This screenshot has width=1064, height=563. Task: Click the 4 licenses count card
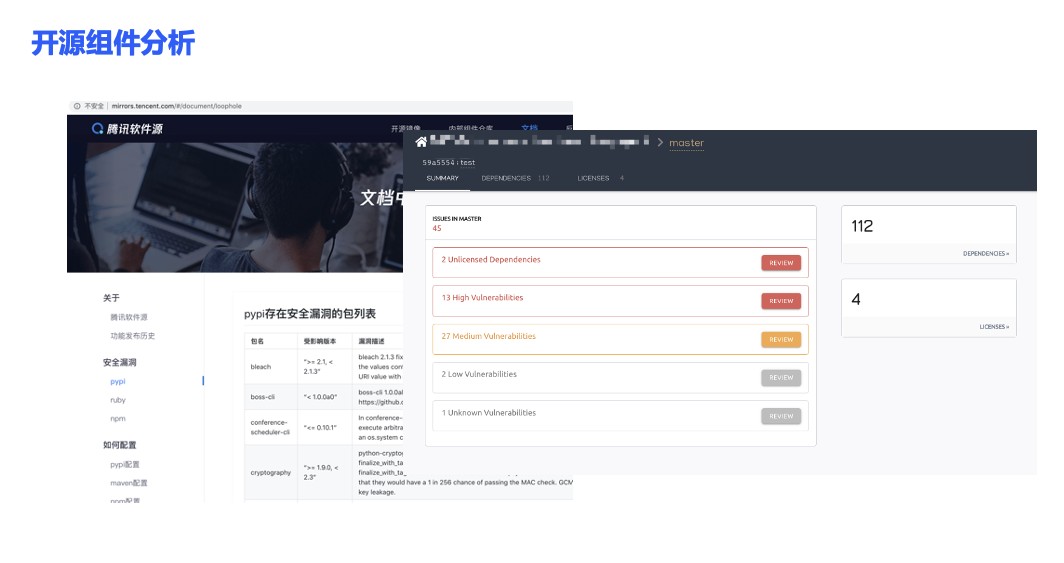point(929,307)
